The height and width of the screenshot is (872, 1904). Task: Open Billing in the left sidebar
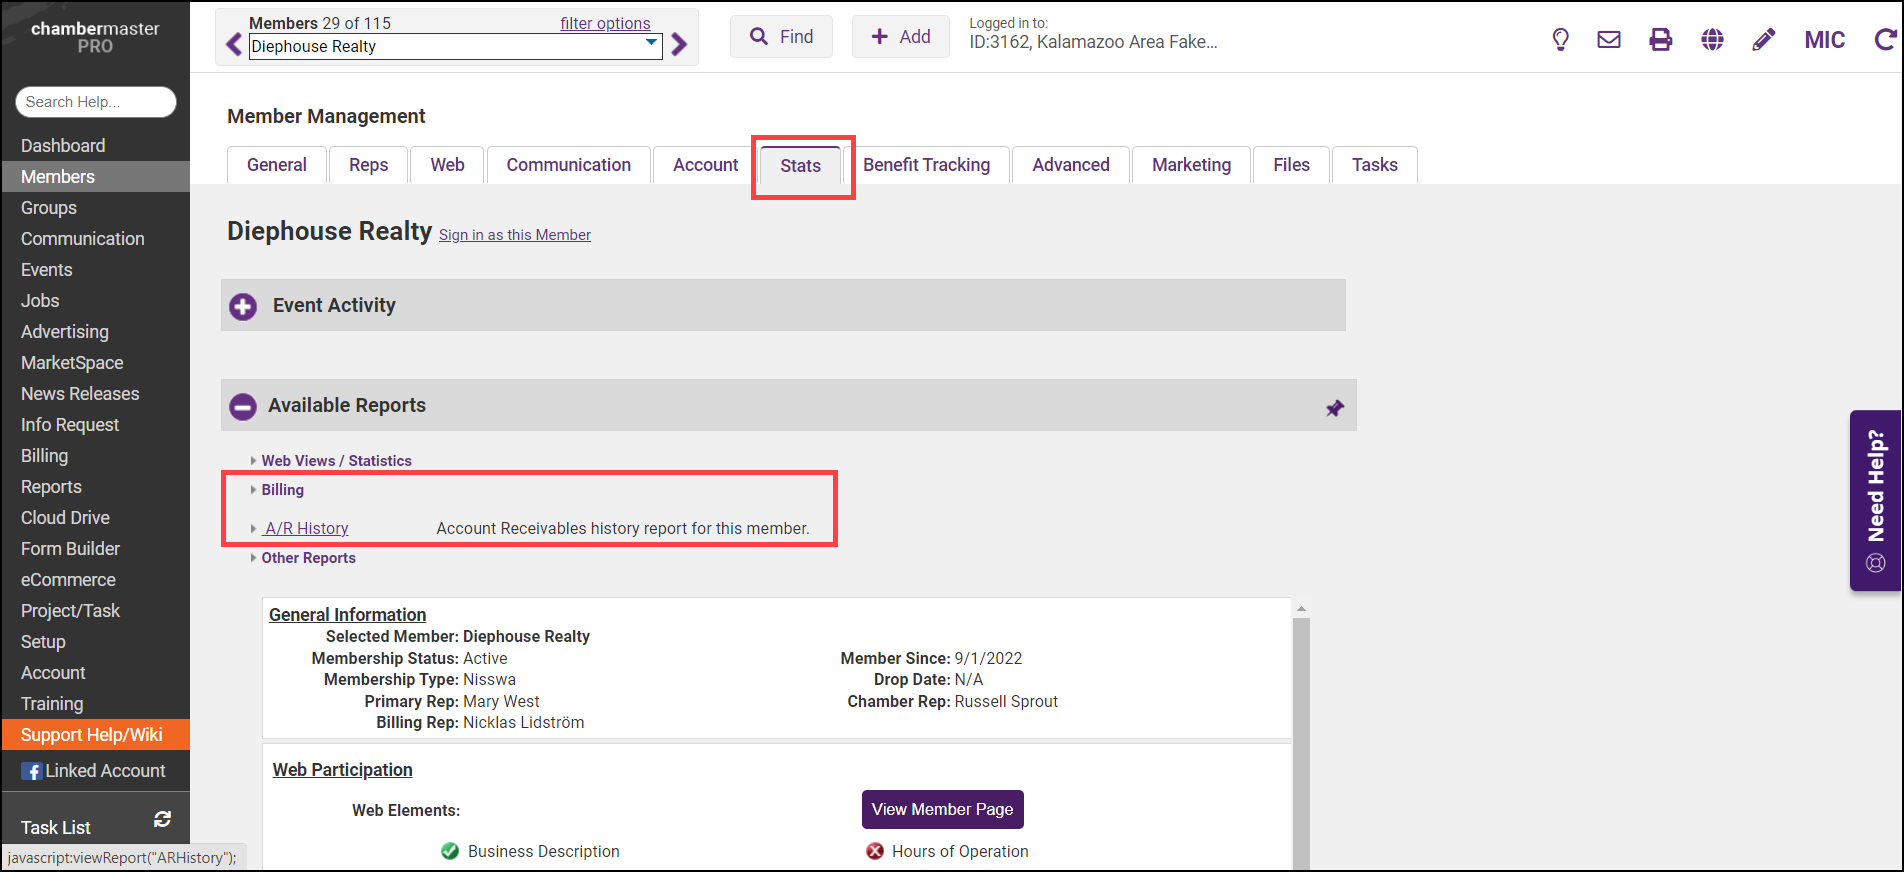click(45, 456)
